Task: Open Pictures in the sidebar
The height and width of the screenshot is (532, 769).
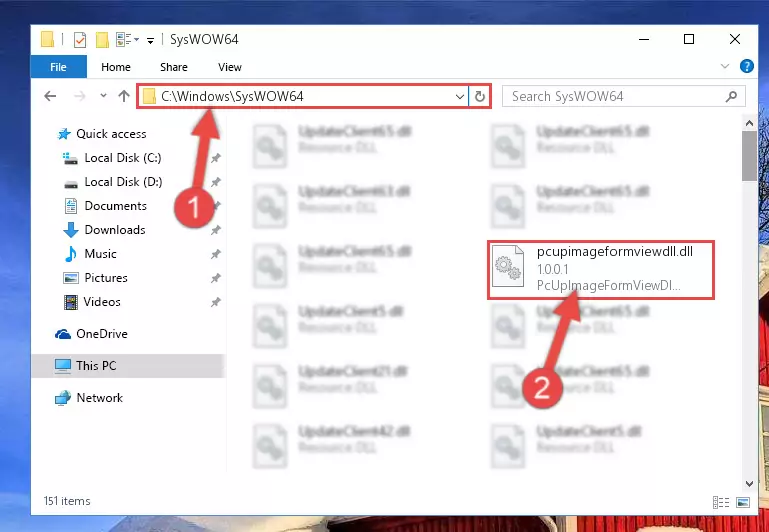Action: [x=105, y=278]
